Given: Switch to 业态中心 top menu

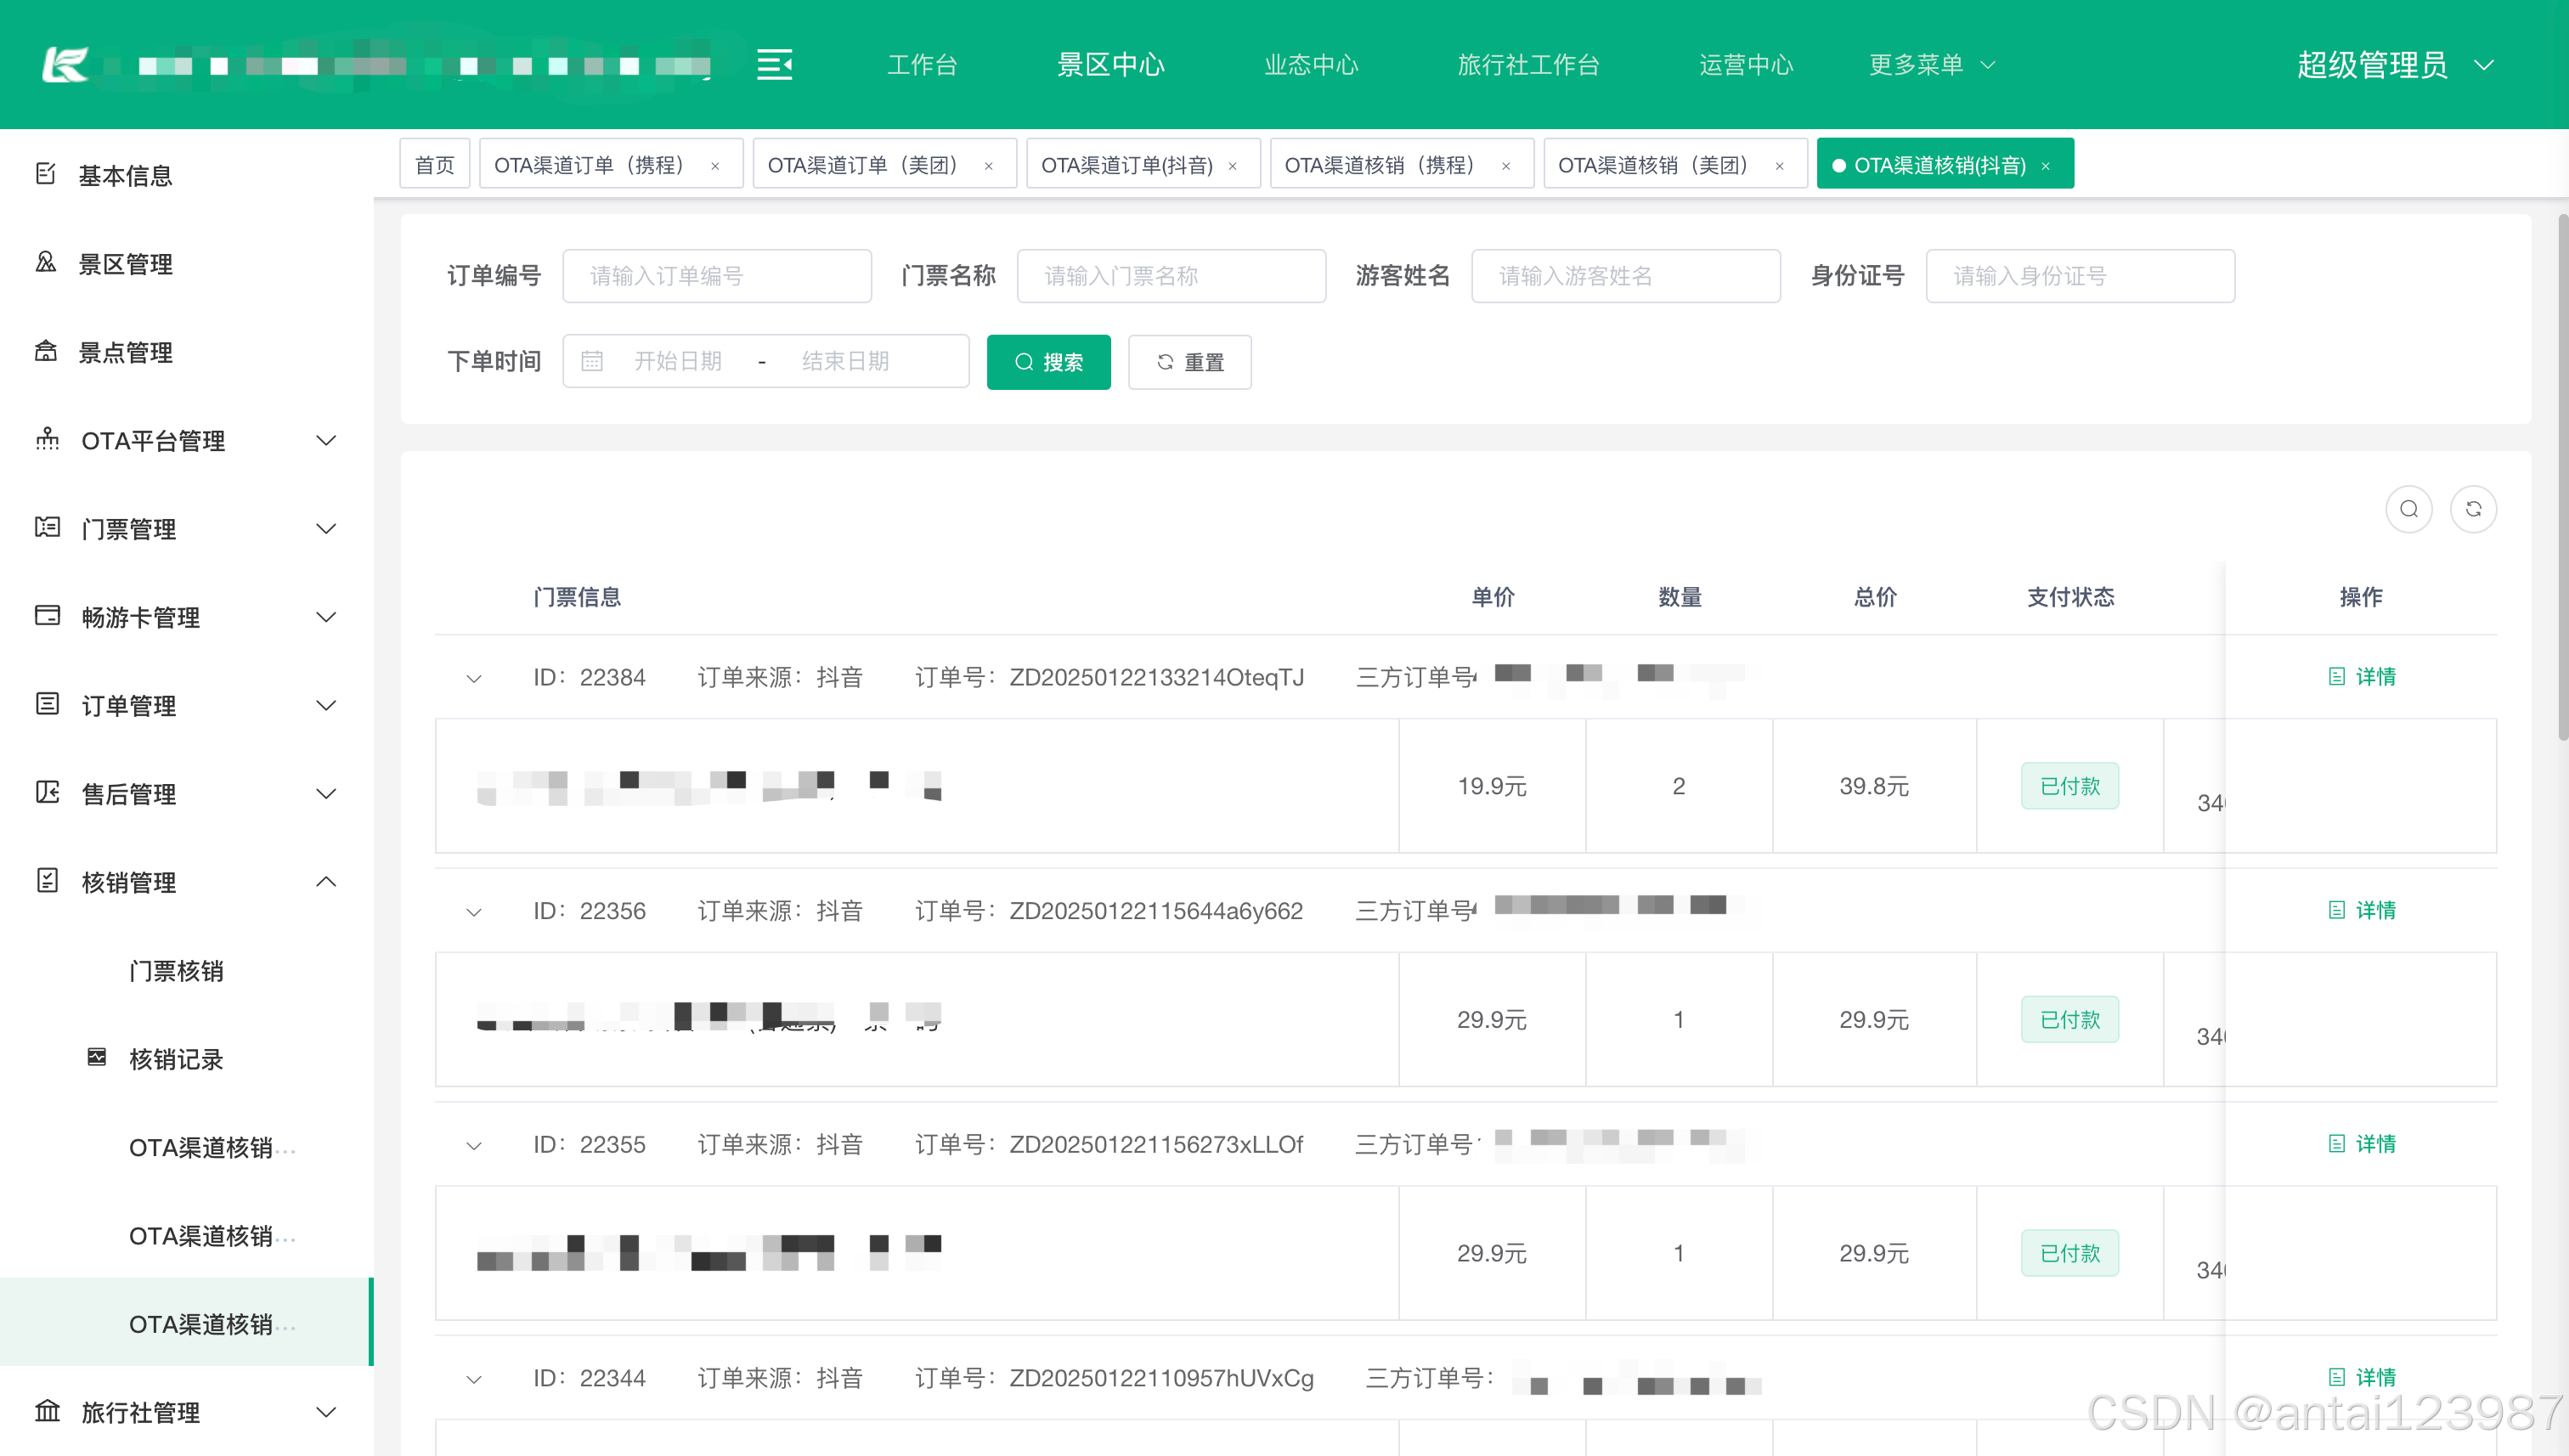Looking at the screenshot, I should pos(1310,65).
